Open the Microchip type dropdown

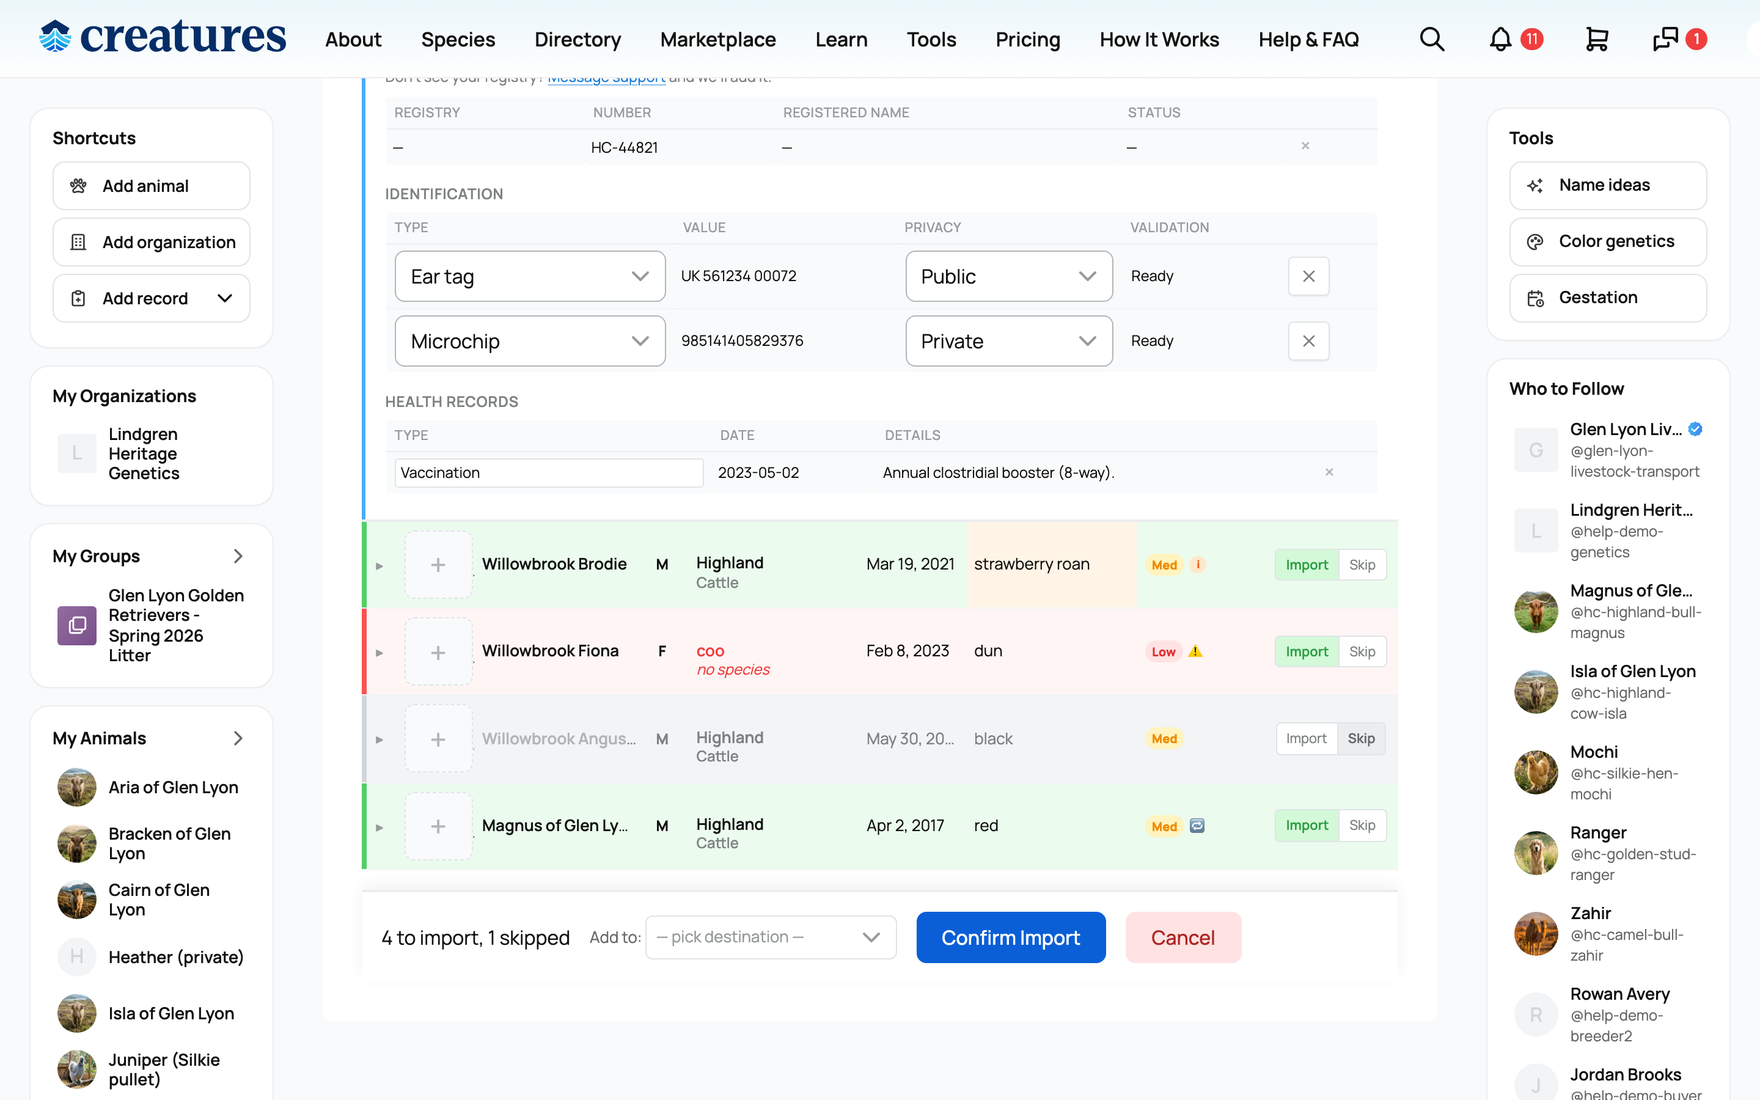tap(530, 341)
